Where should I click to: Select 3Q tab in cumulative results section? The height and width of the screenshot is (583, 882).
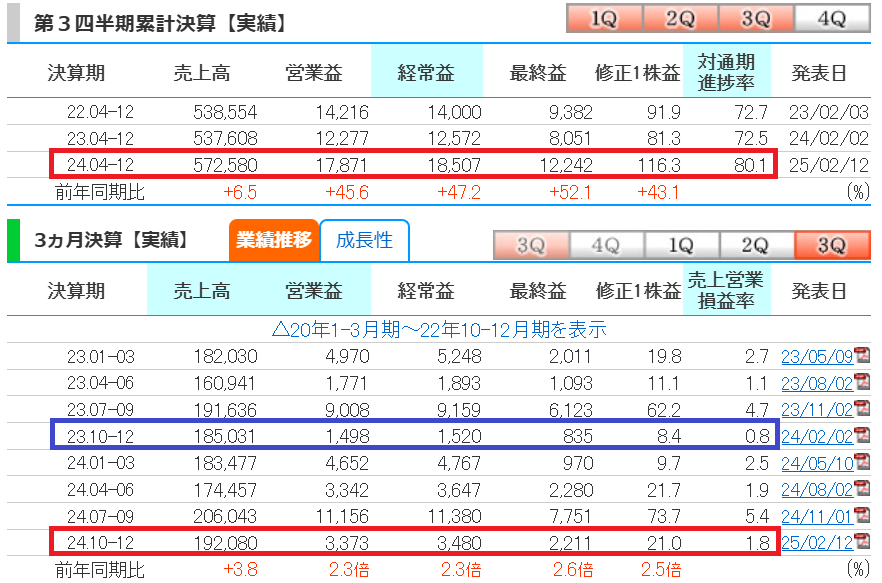(756, 18)
